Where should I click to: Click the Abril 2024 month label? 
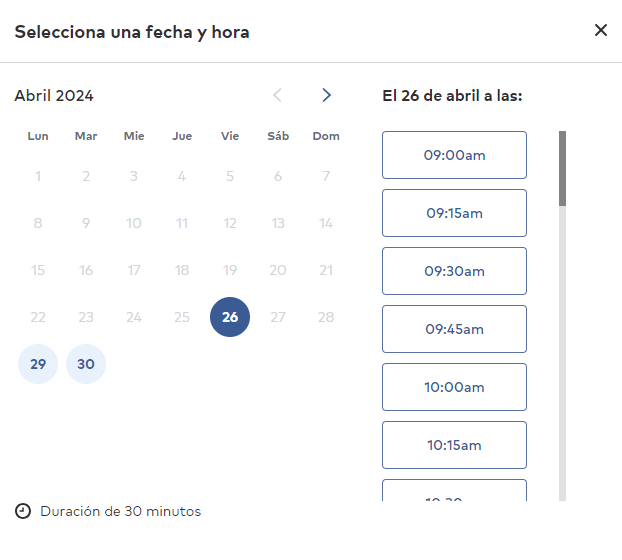point(54,96)
